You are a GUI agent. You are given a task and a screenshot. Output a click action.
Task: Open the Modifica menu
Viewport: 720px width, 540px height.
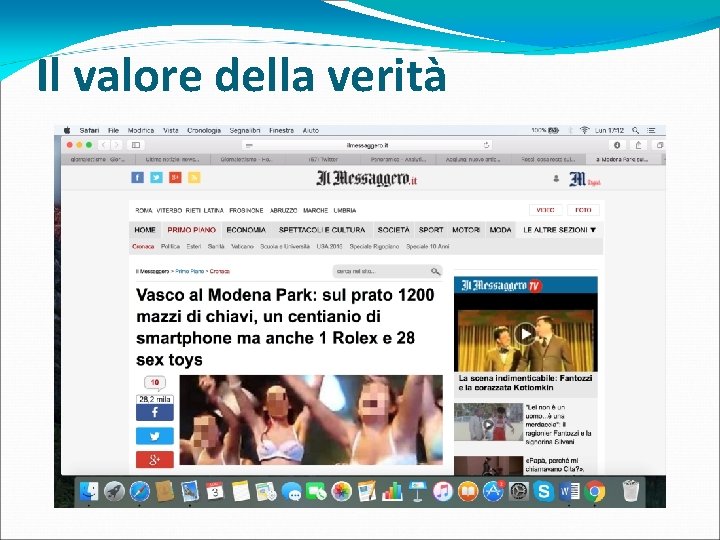(x=141, y=130)
